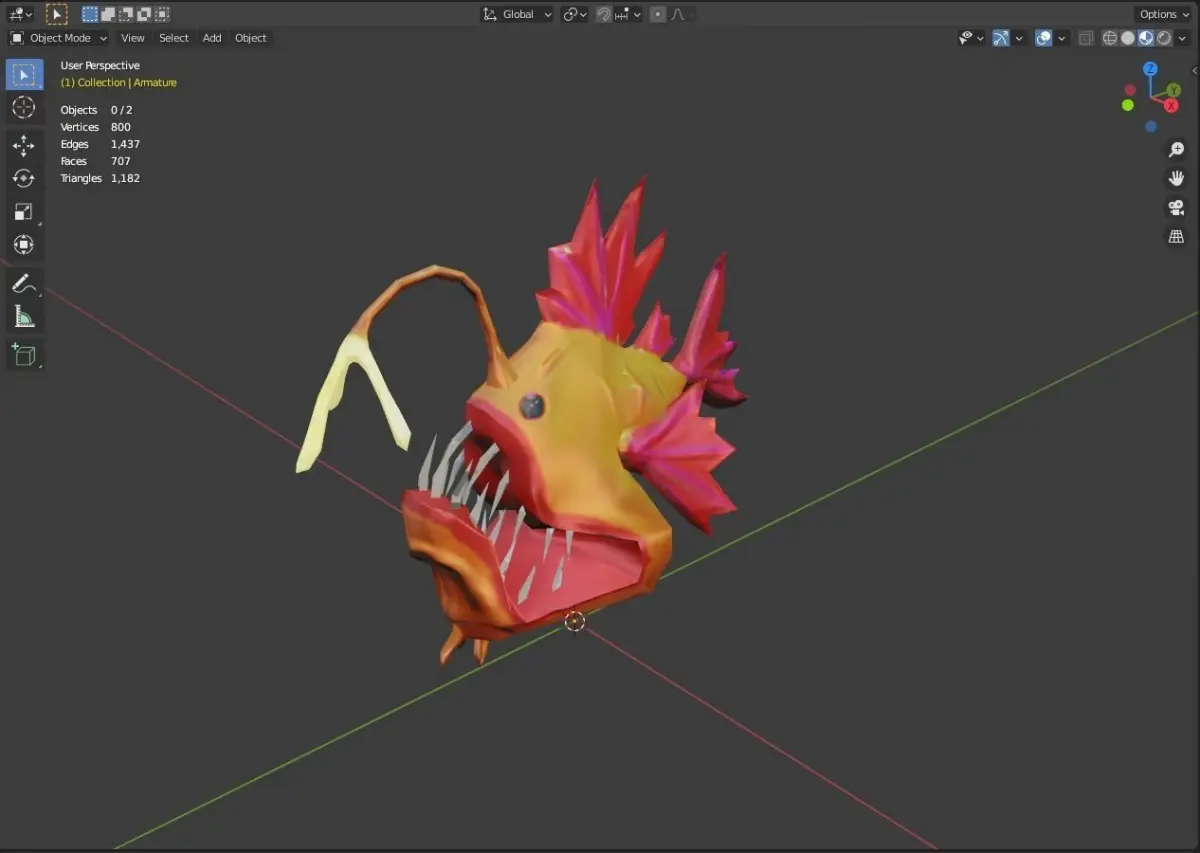Click the '(1) Collection | Armature' text
This screenshot has width=1200, height=853.
(x=119, y=83)
